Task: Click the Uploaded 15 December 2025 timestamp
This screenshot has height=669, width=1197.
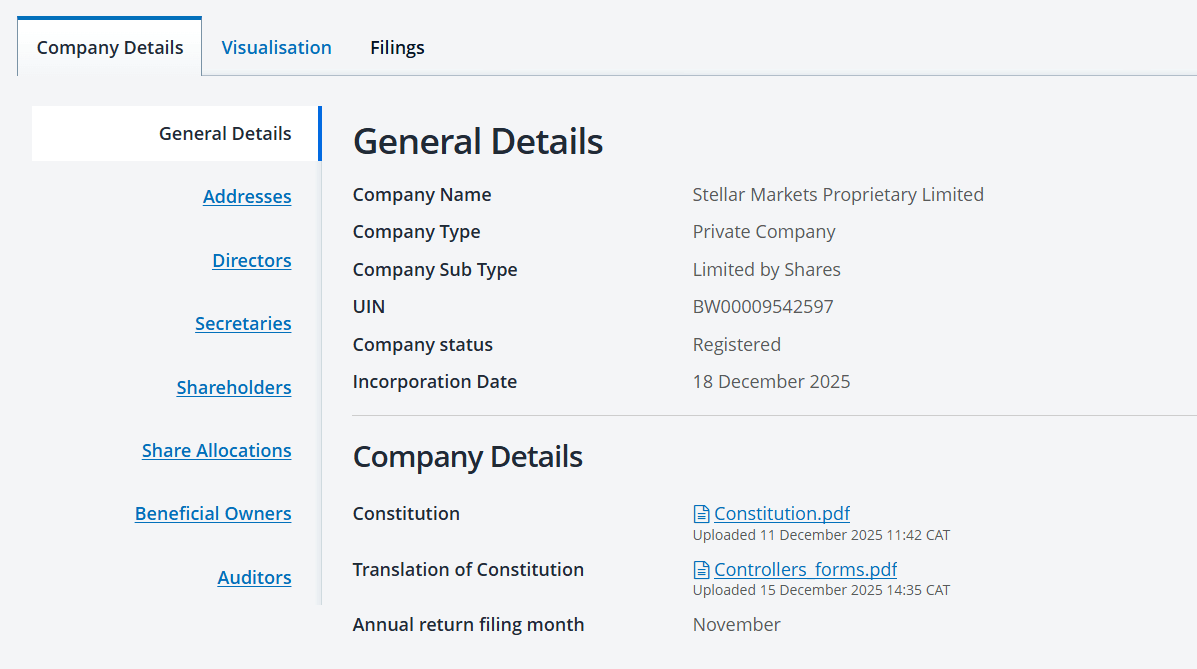Action: 821,590
